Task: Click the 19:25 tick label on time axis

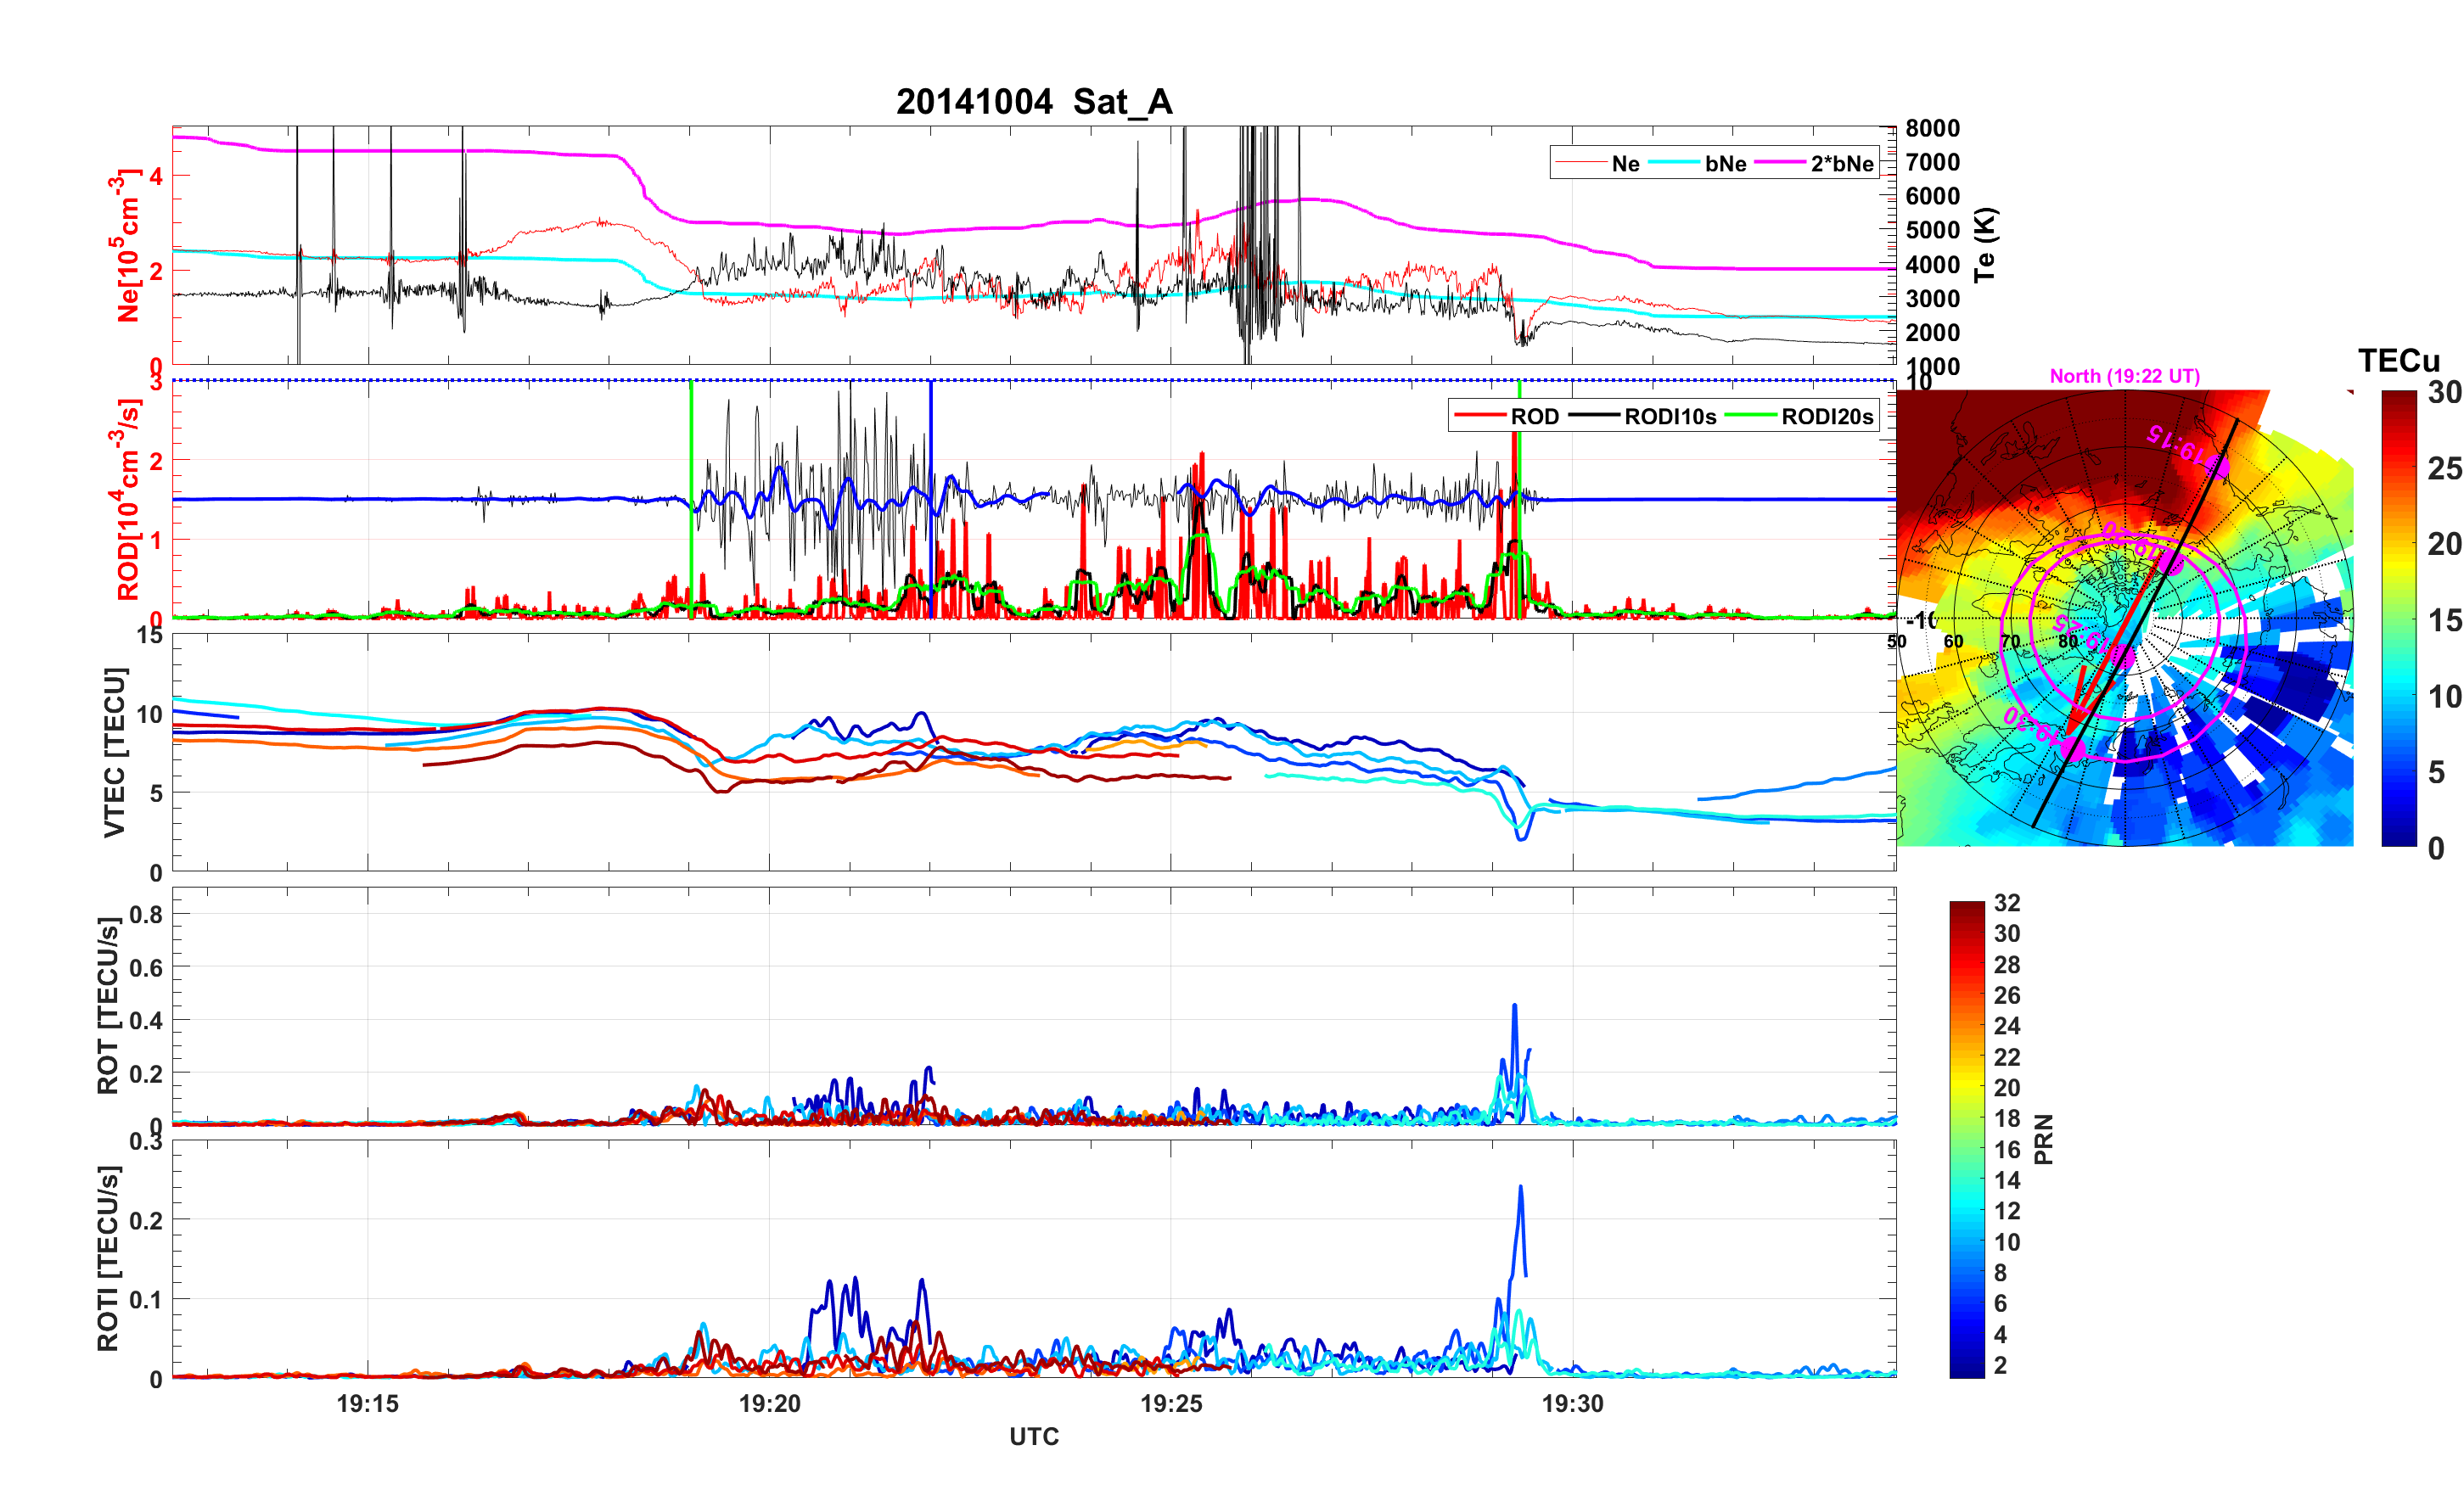Action: 1171,1404
